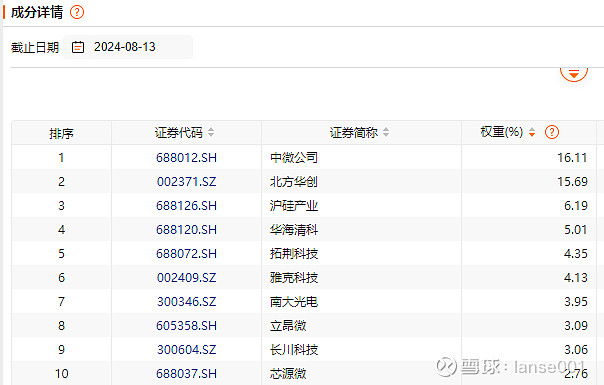The height and width of the screenshot is (385, 604).
Task: Open stock code 688126.SH
Action: pyautogui.click(x=186, y=205)
